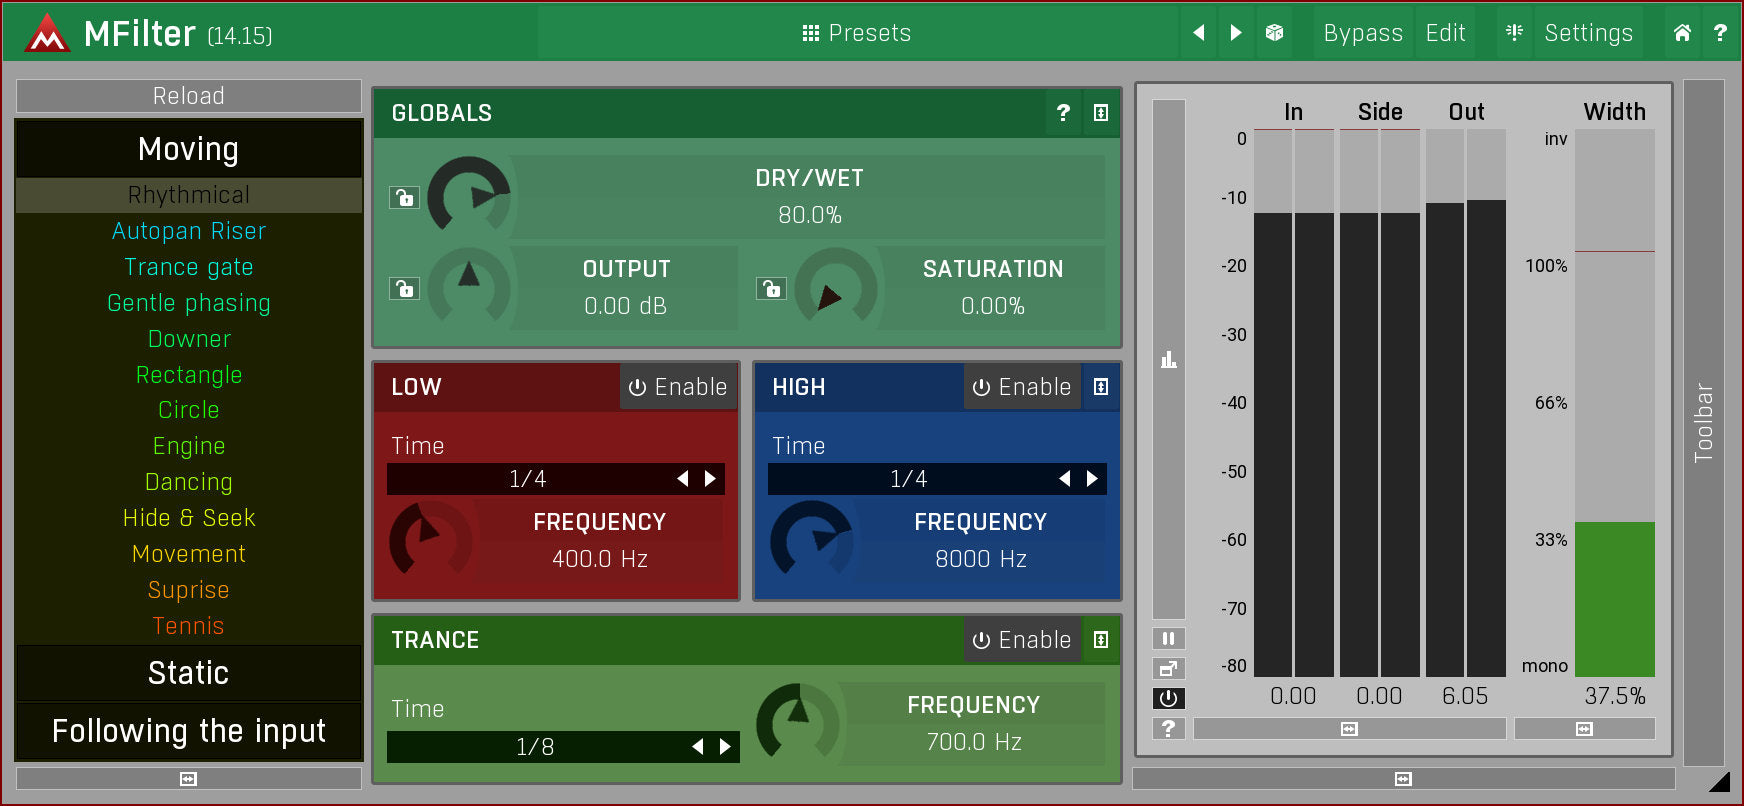The height and width of the screenshot is (806, 1744).
Task: Click the Bypass button
Action: 1363,33
